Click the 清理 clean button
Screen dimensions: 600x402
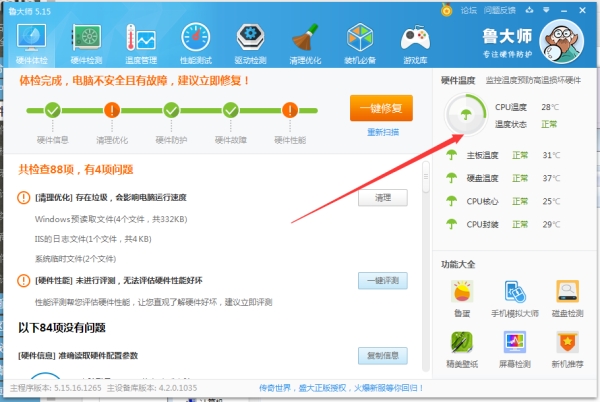coord(383,198)
